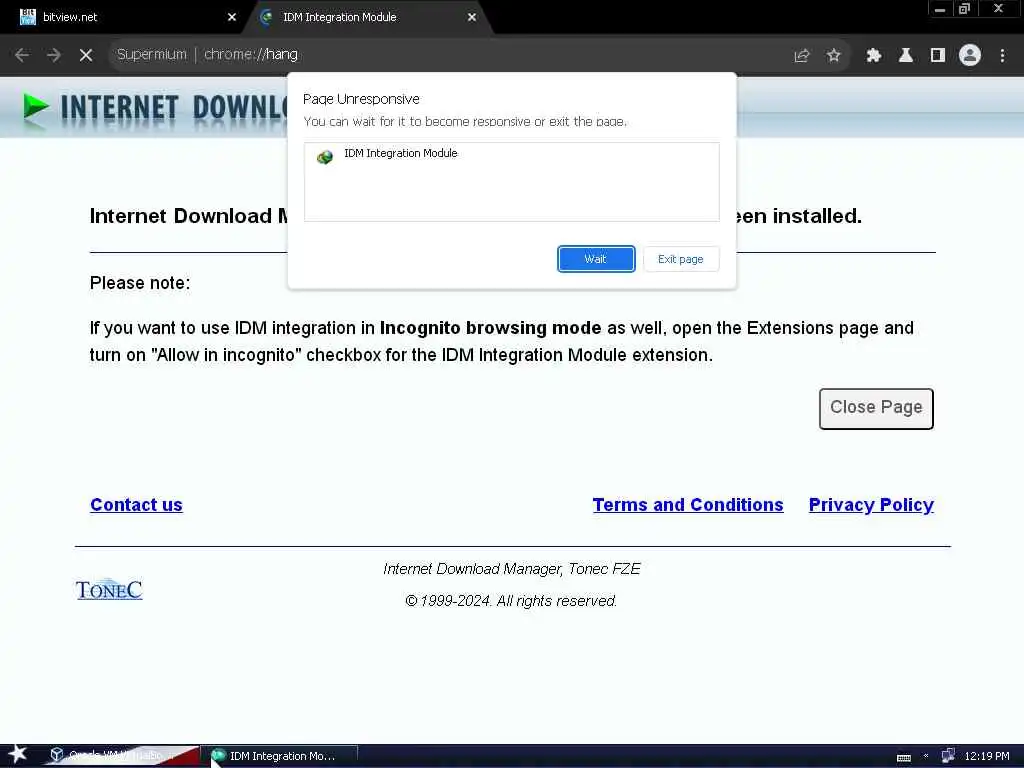Restore down the browser window

pos(964,9)
